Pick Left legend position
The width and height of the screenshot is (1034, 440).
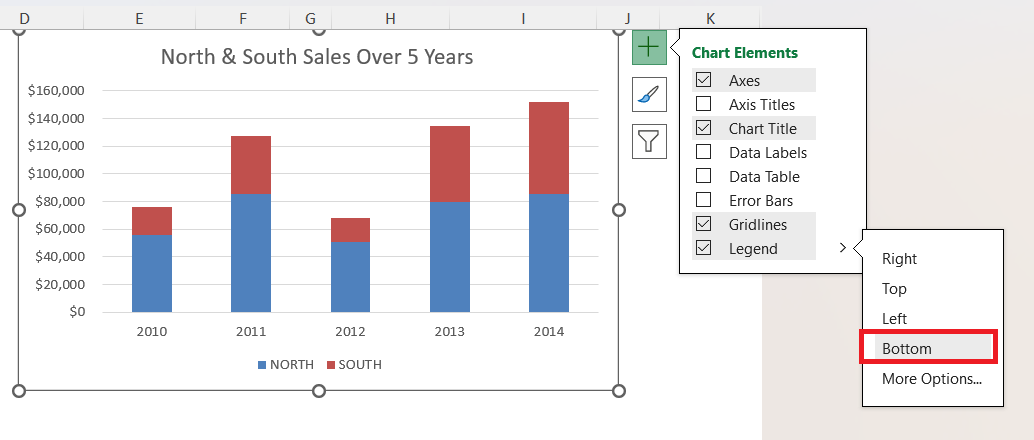[x=894, y=319]
